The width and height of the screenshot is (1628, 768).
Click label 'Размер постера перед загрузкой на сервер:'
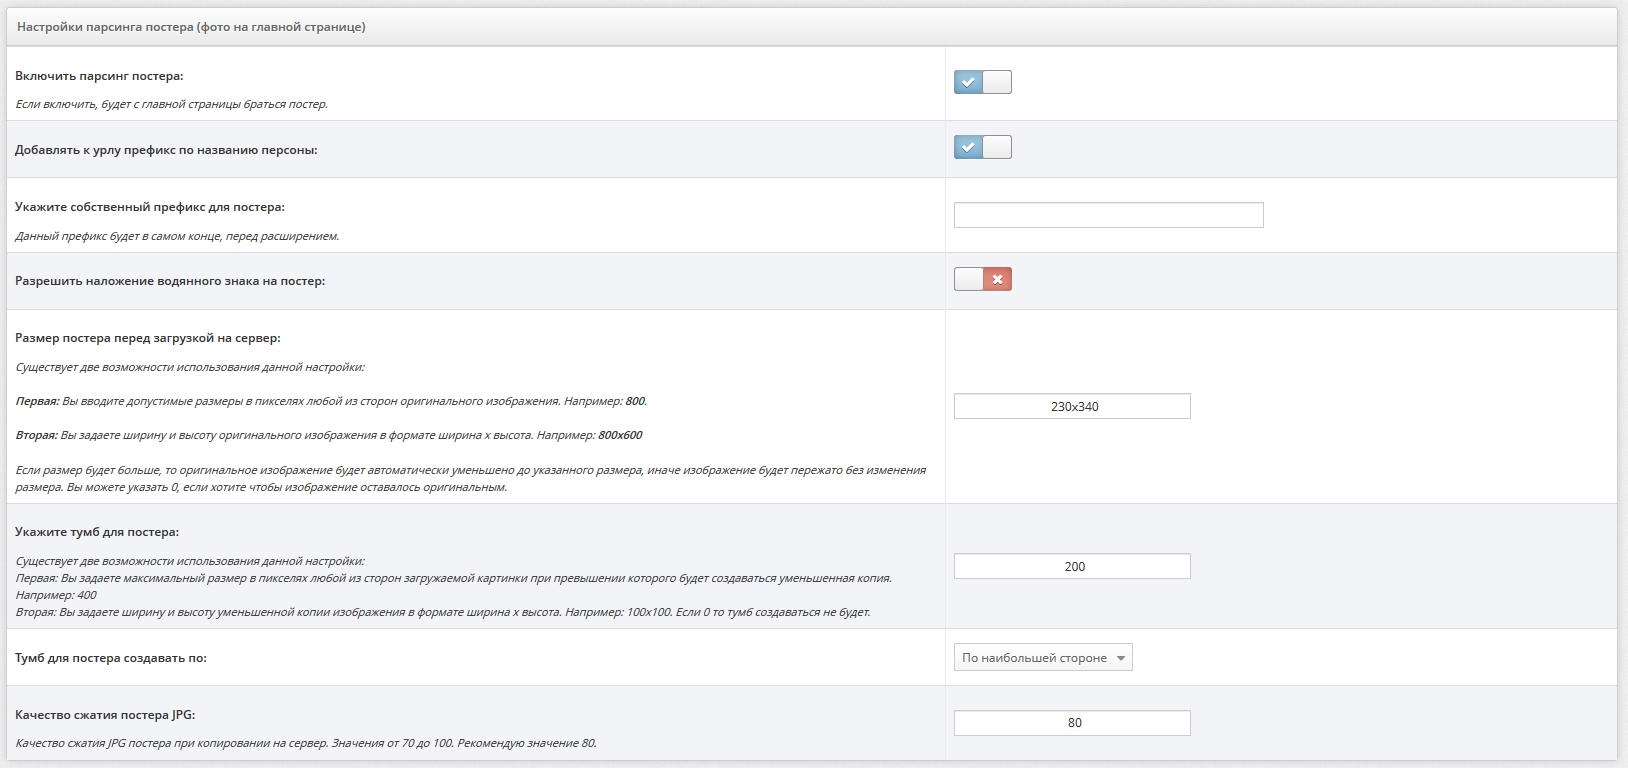[148, 338]
